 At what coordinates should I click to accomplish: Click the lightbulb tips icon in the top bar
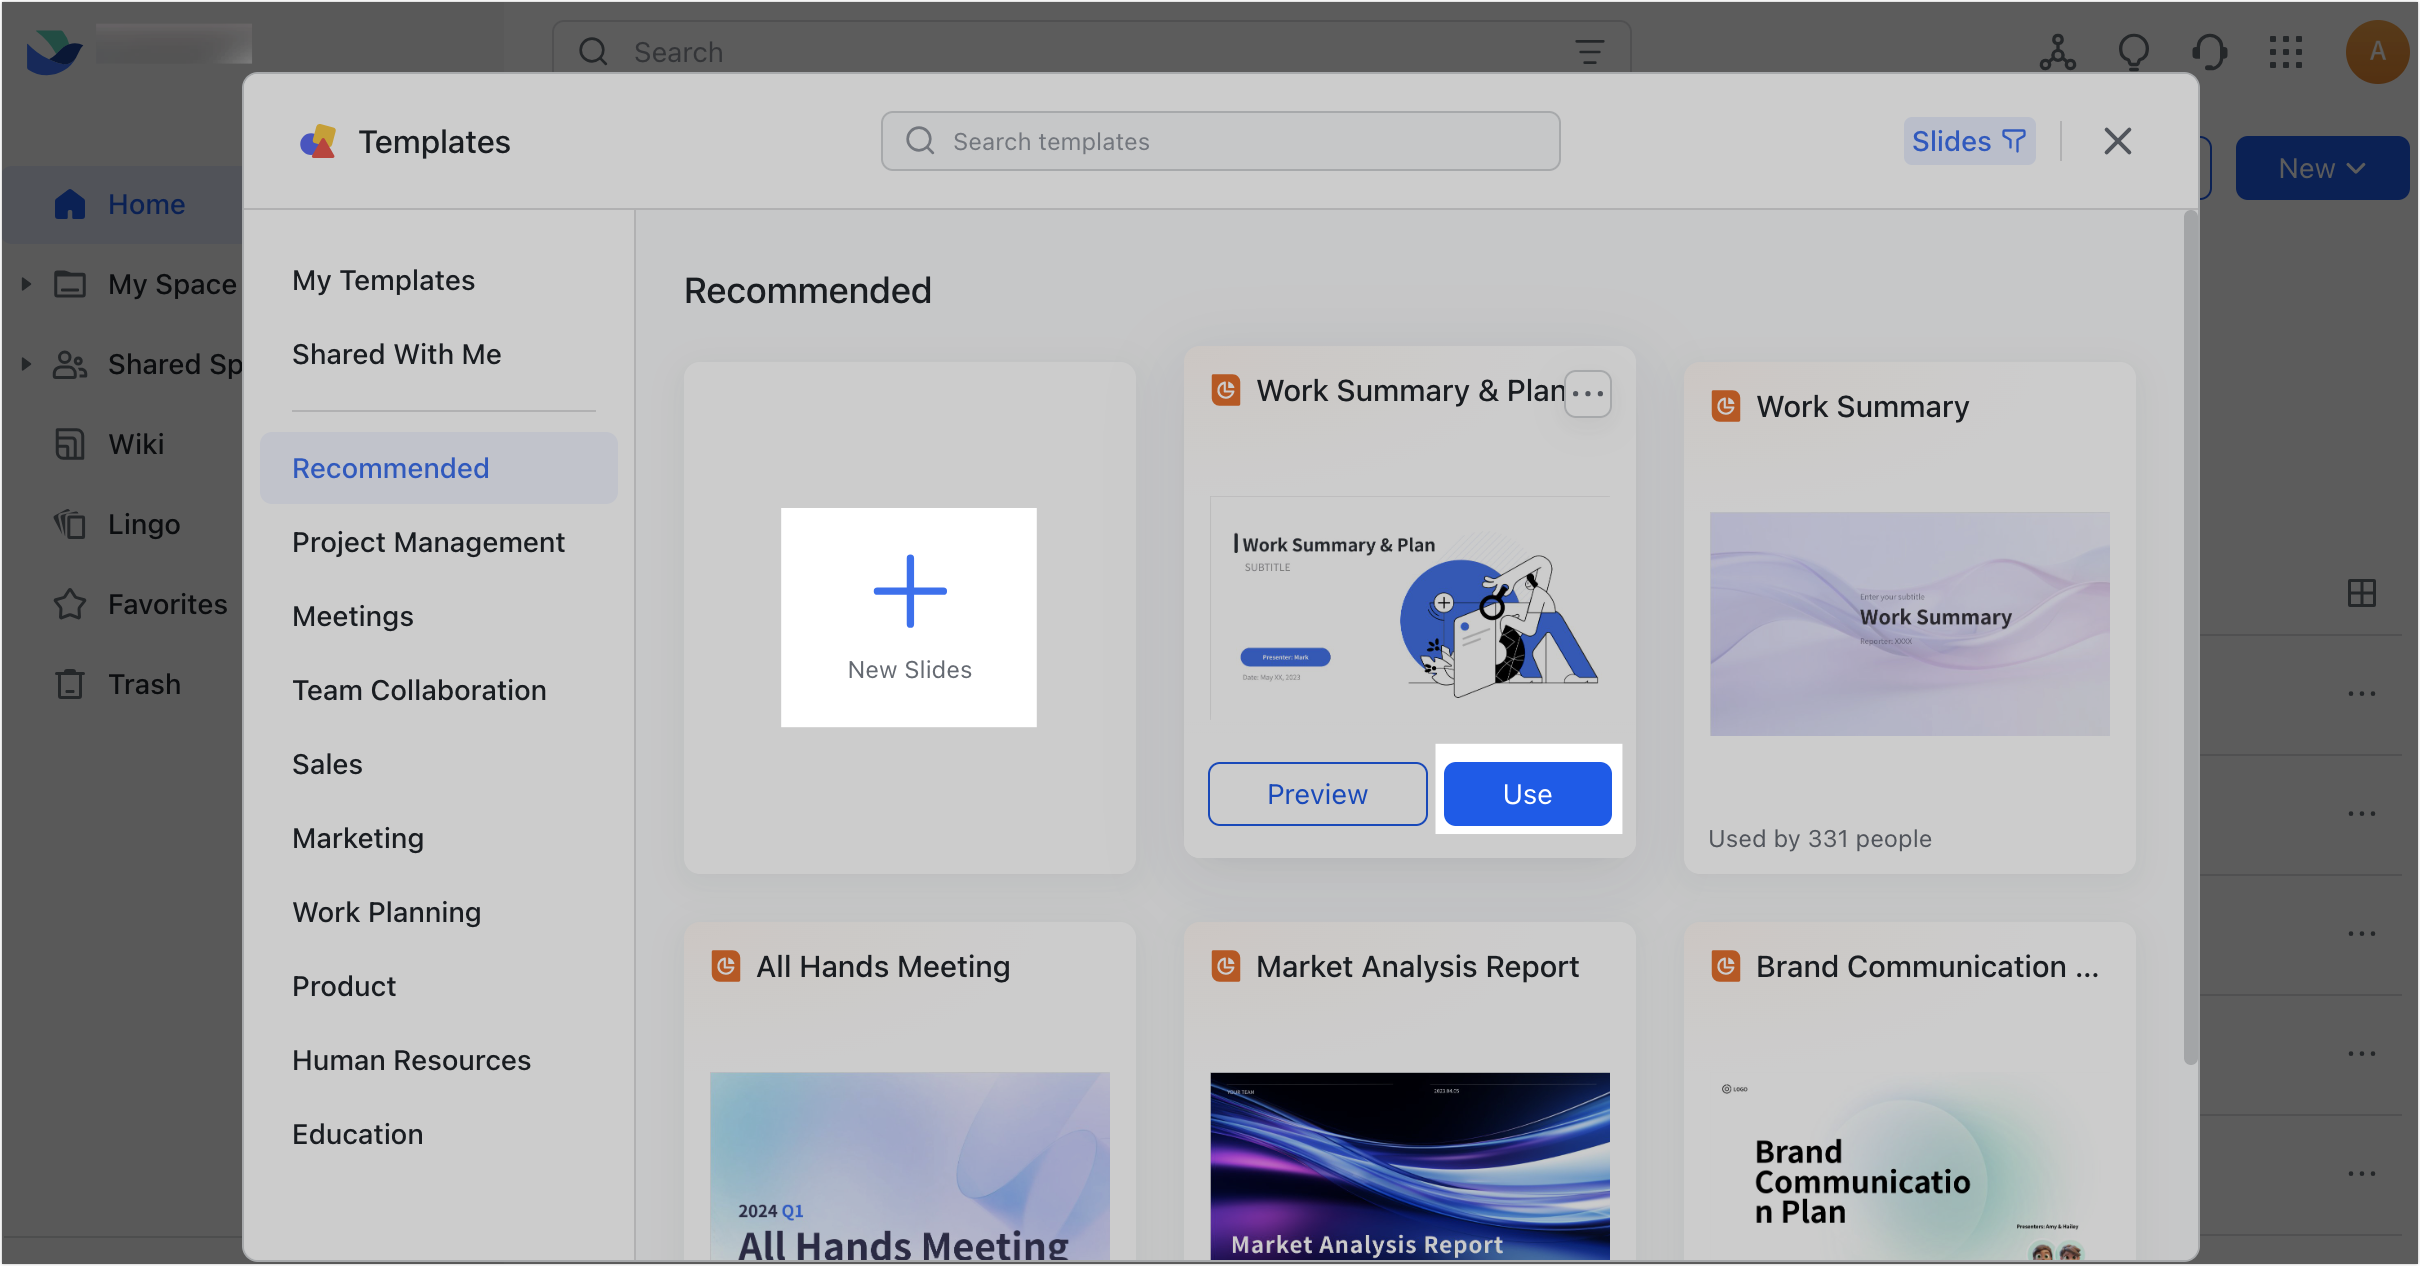pos(2134,52)
